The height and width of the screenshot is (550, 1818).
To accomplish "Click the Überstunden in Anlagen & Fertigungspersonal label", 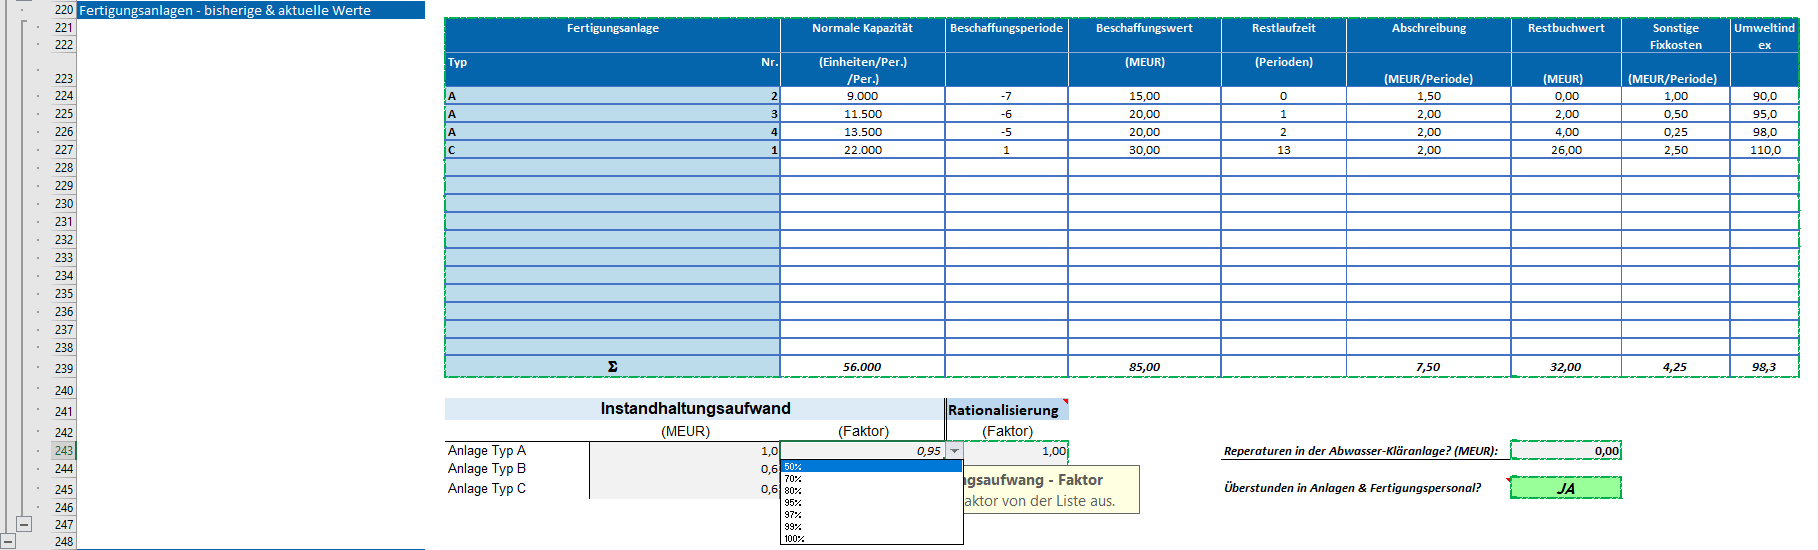I will click(1353, 488).
